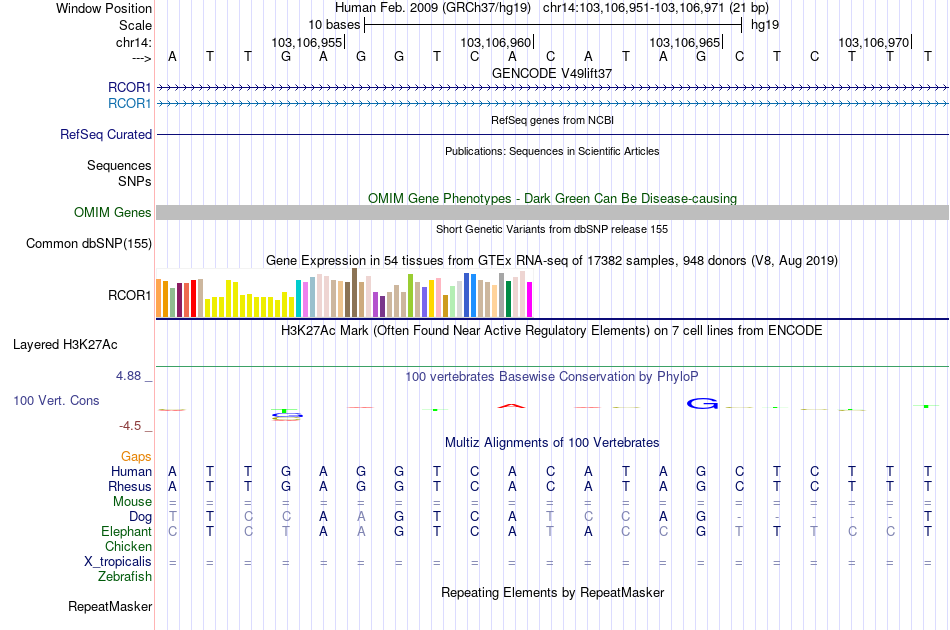Open the RepeatMasker track label
Image resolution: width=950 pixels, height=630 pixels.
[x=110, y=606]
